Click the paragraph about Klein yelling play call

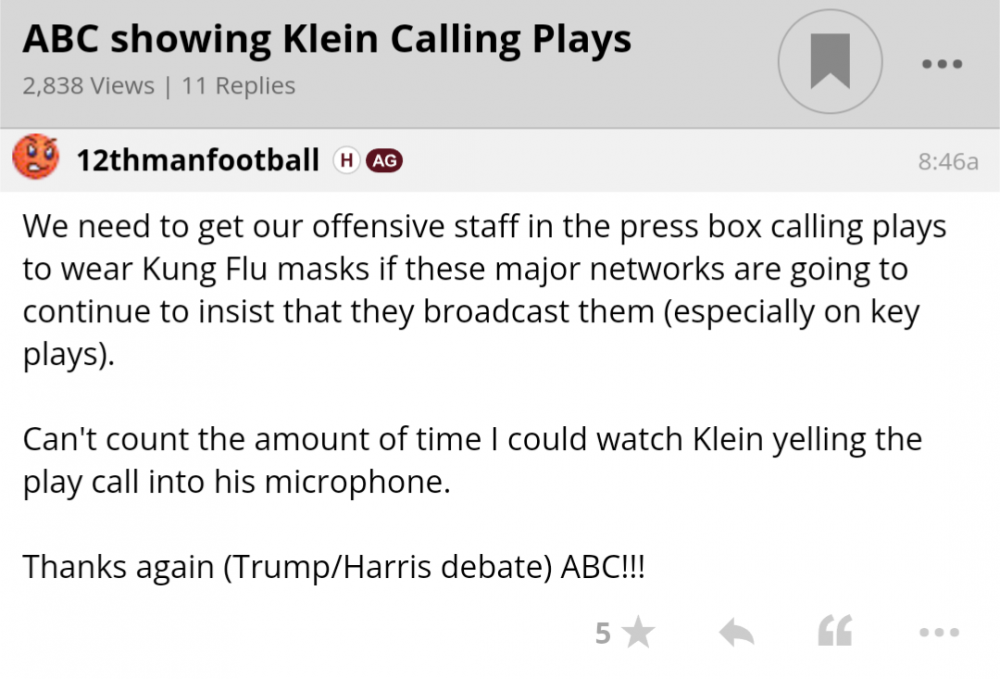470,460
